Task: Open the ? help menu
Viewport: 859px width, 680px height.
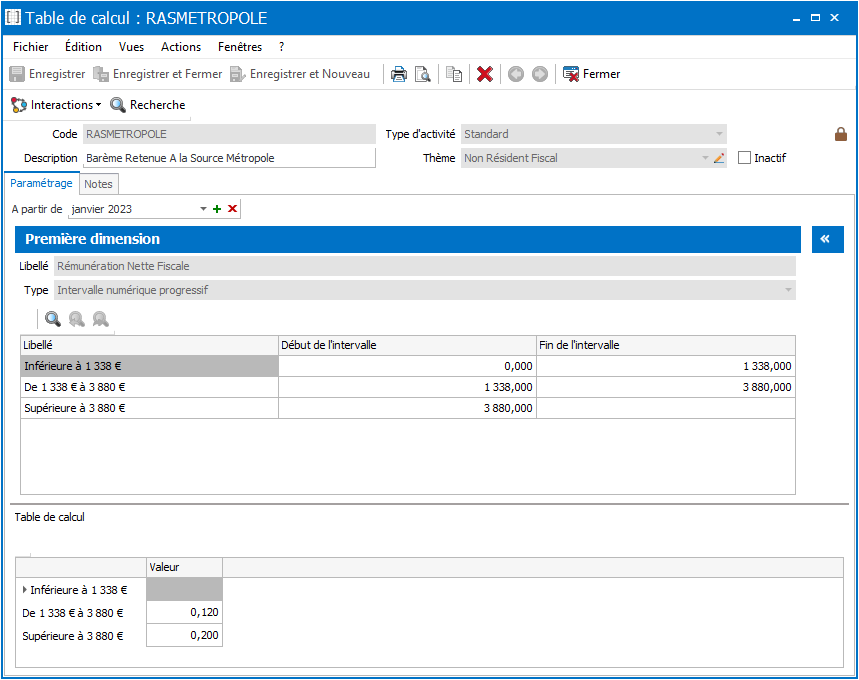Action: tap(282, 47)
